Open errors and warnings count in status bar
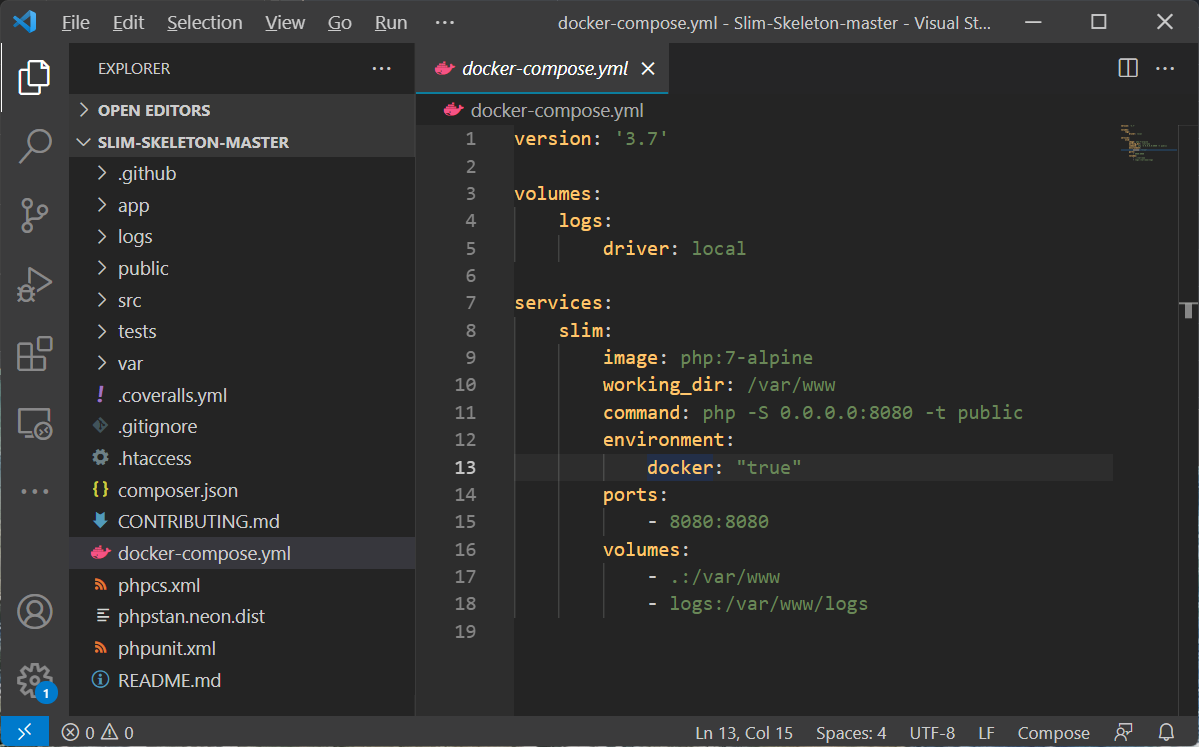This screenshot has height=747, width=1199. coord(97,732)
